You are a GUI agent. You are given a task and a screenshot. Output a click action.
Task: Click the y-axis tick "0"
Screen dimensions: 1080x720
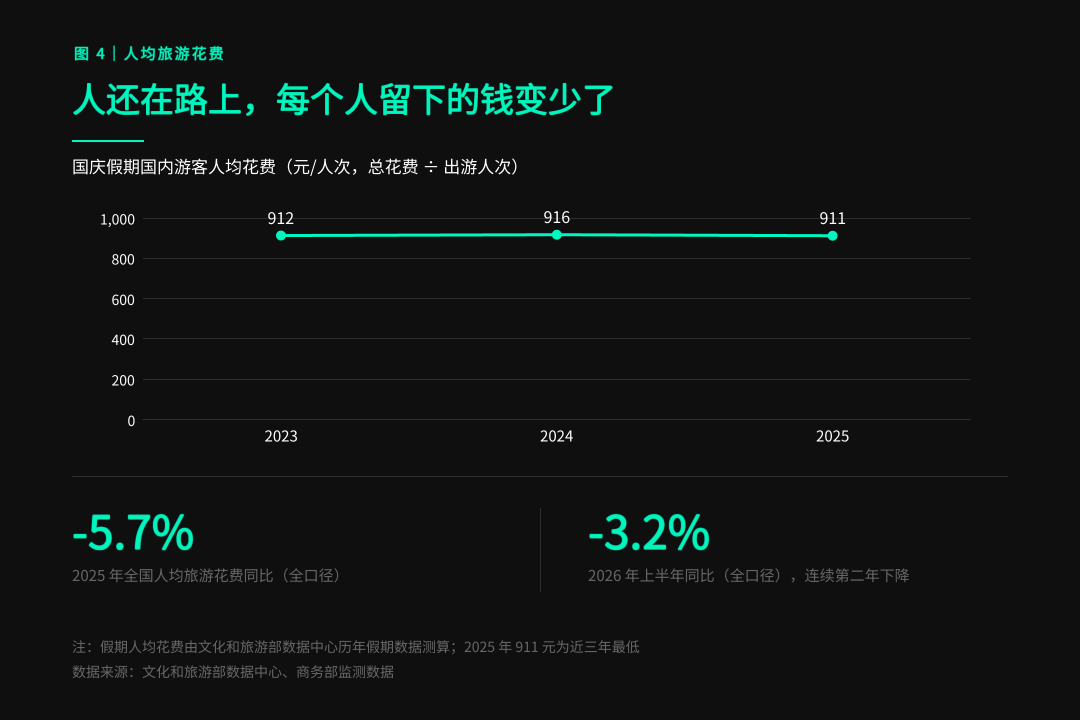coord(132,421)
